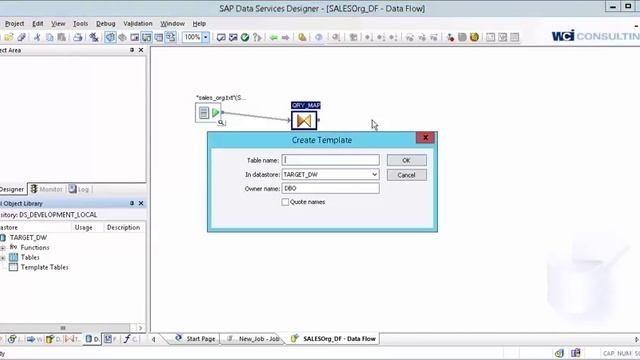640x360 pixels.
Task: Open the Debug menu
Action: [106, 24]
